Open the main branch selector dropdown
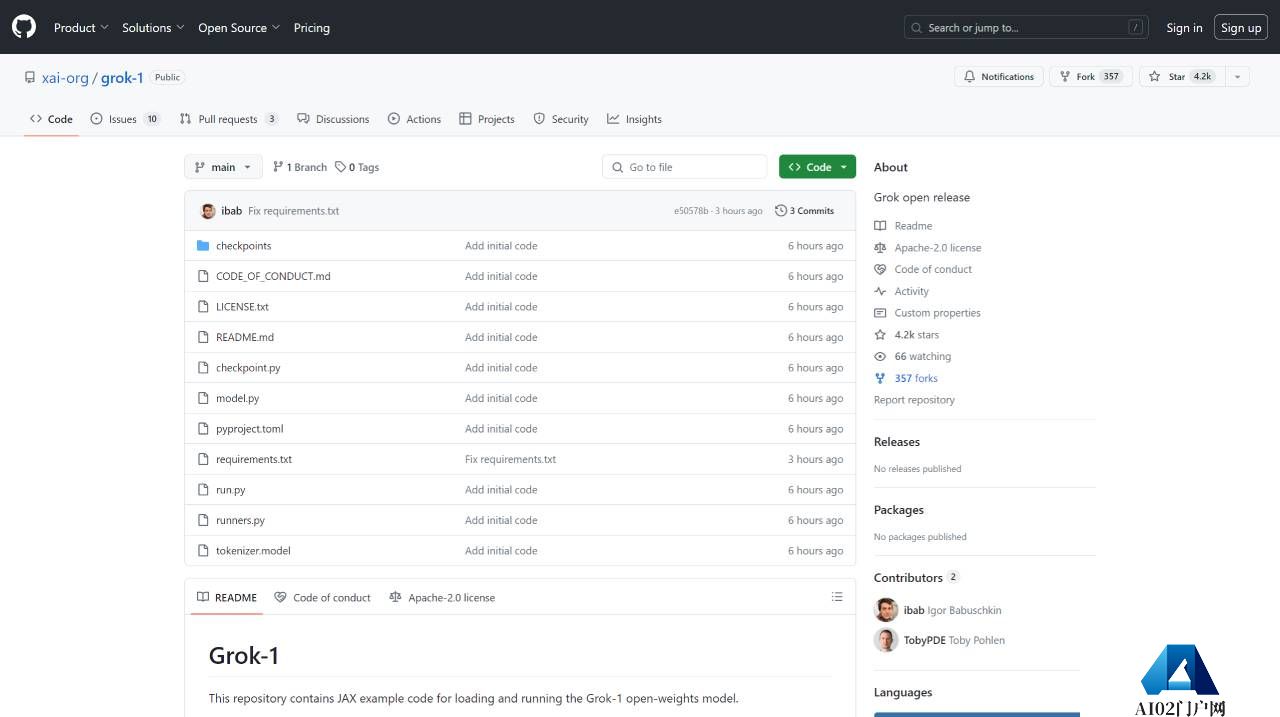 [x=223, y=167]
